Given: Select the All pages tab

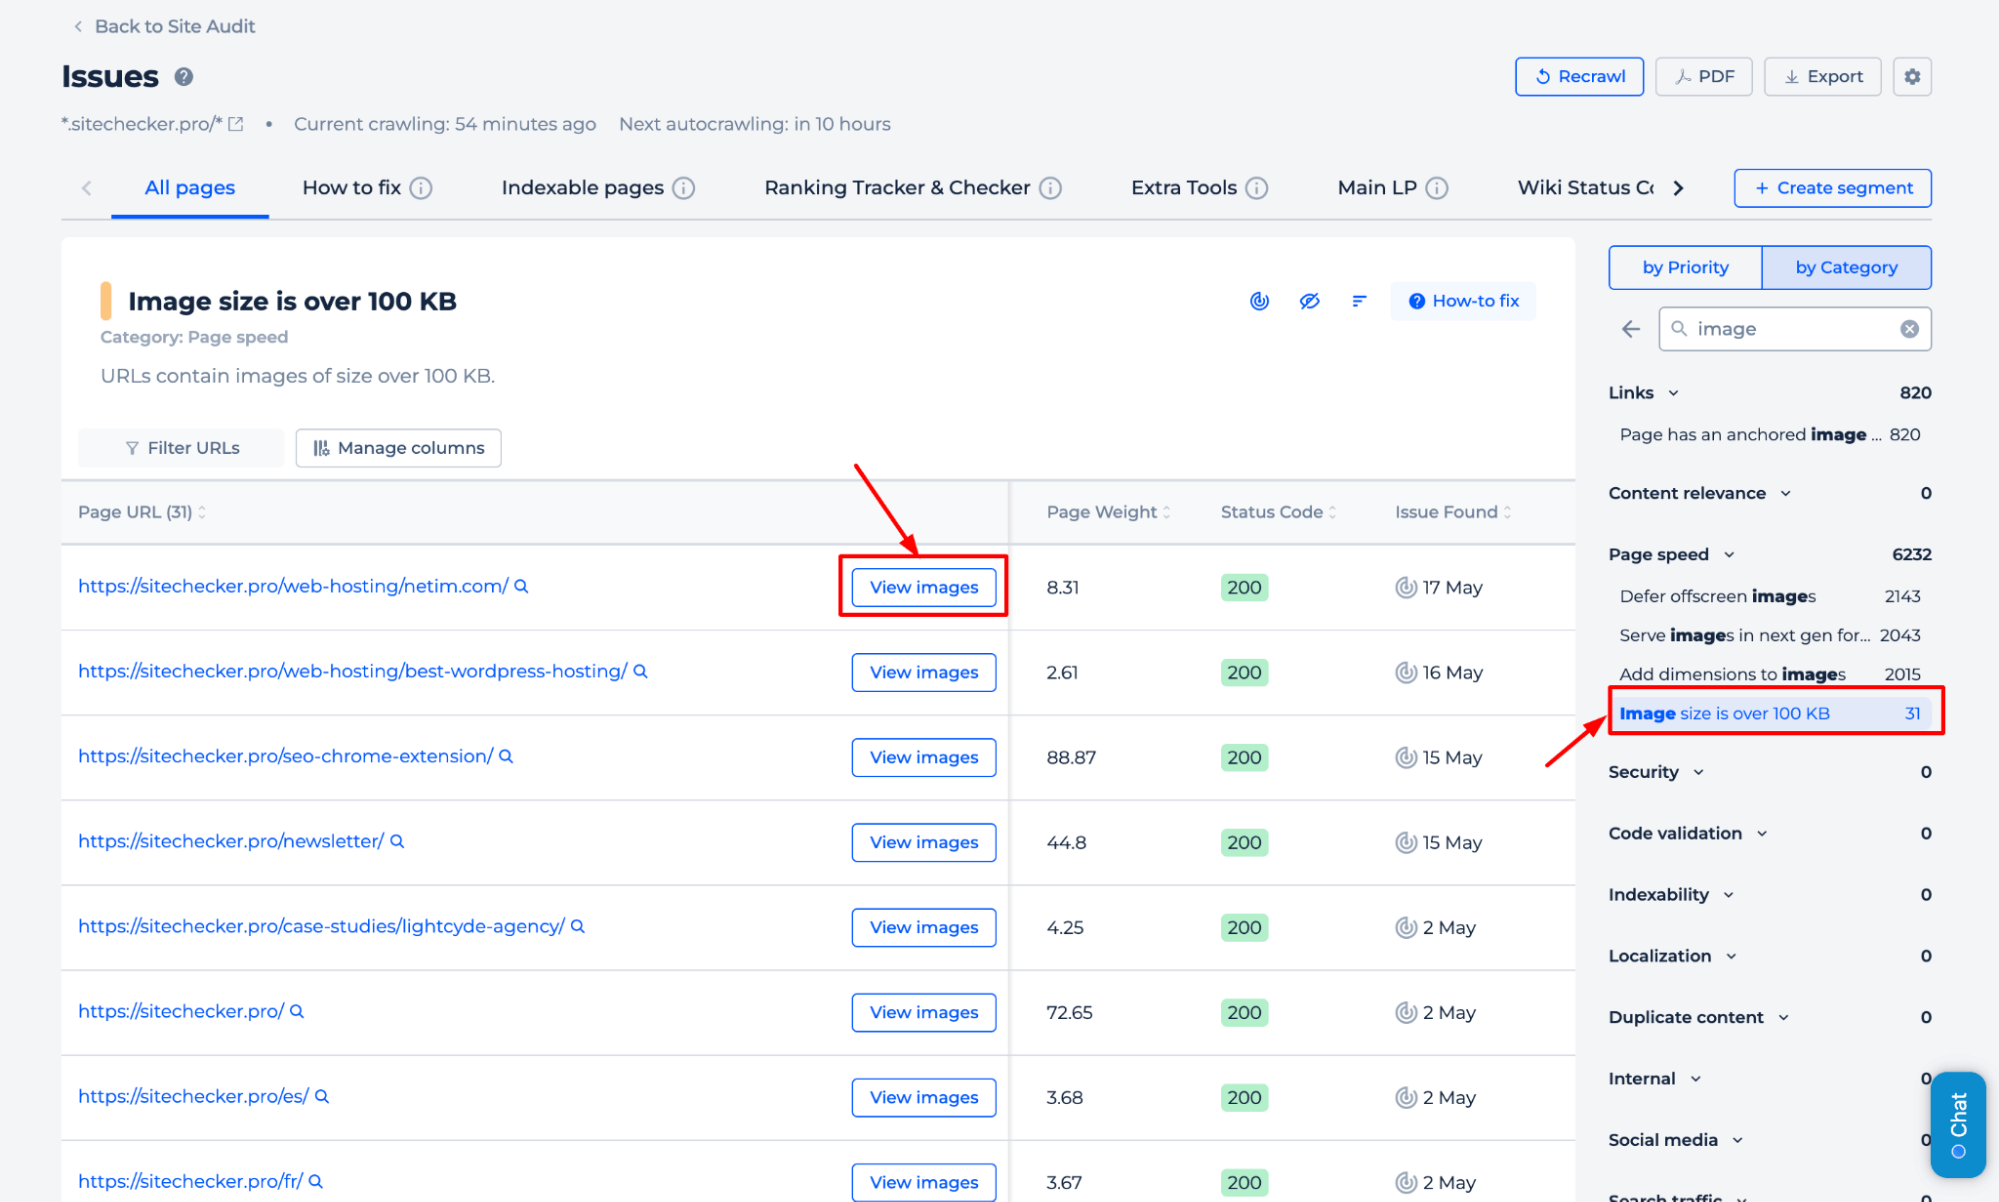Looking at the screenshot, I should (x=190, y=188).
